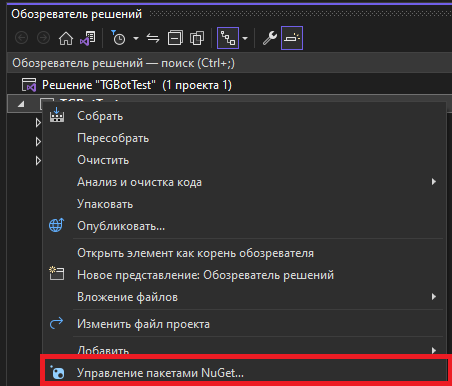The image size is (452, 386).
Task: Select Упаковать menu entry
Action: pyautogui.click(x=245, y=204)
